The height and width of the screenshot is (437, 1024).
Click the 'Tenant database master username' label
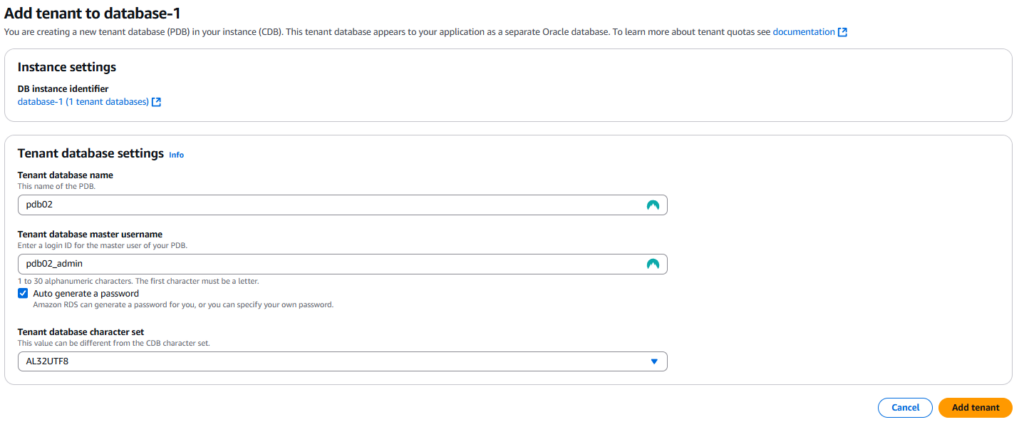pyautogui.click(x=90, y=234)
